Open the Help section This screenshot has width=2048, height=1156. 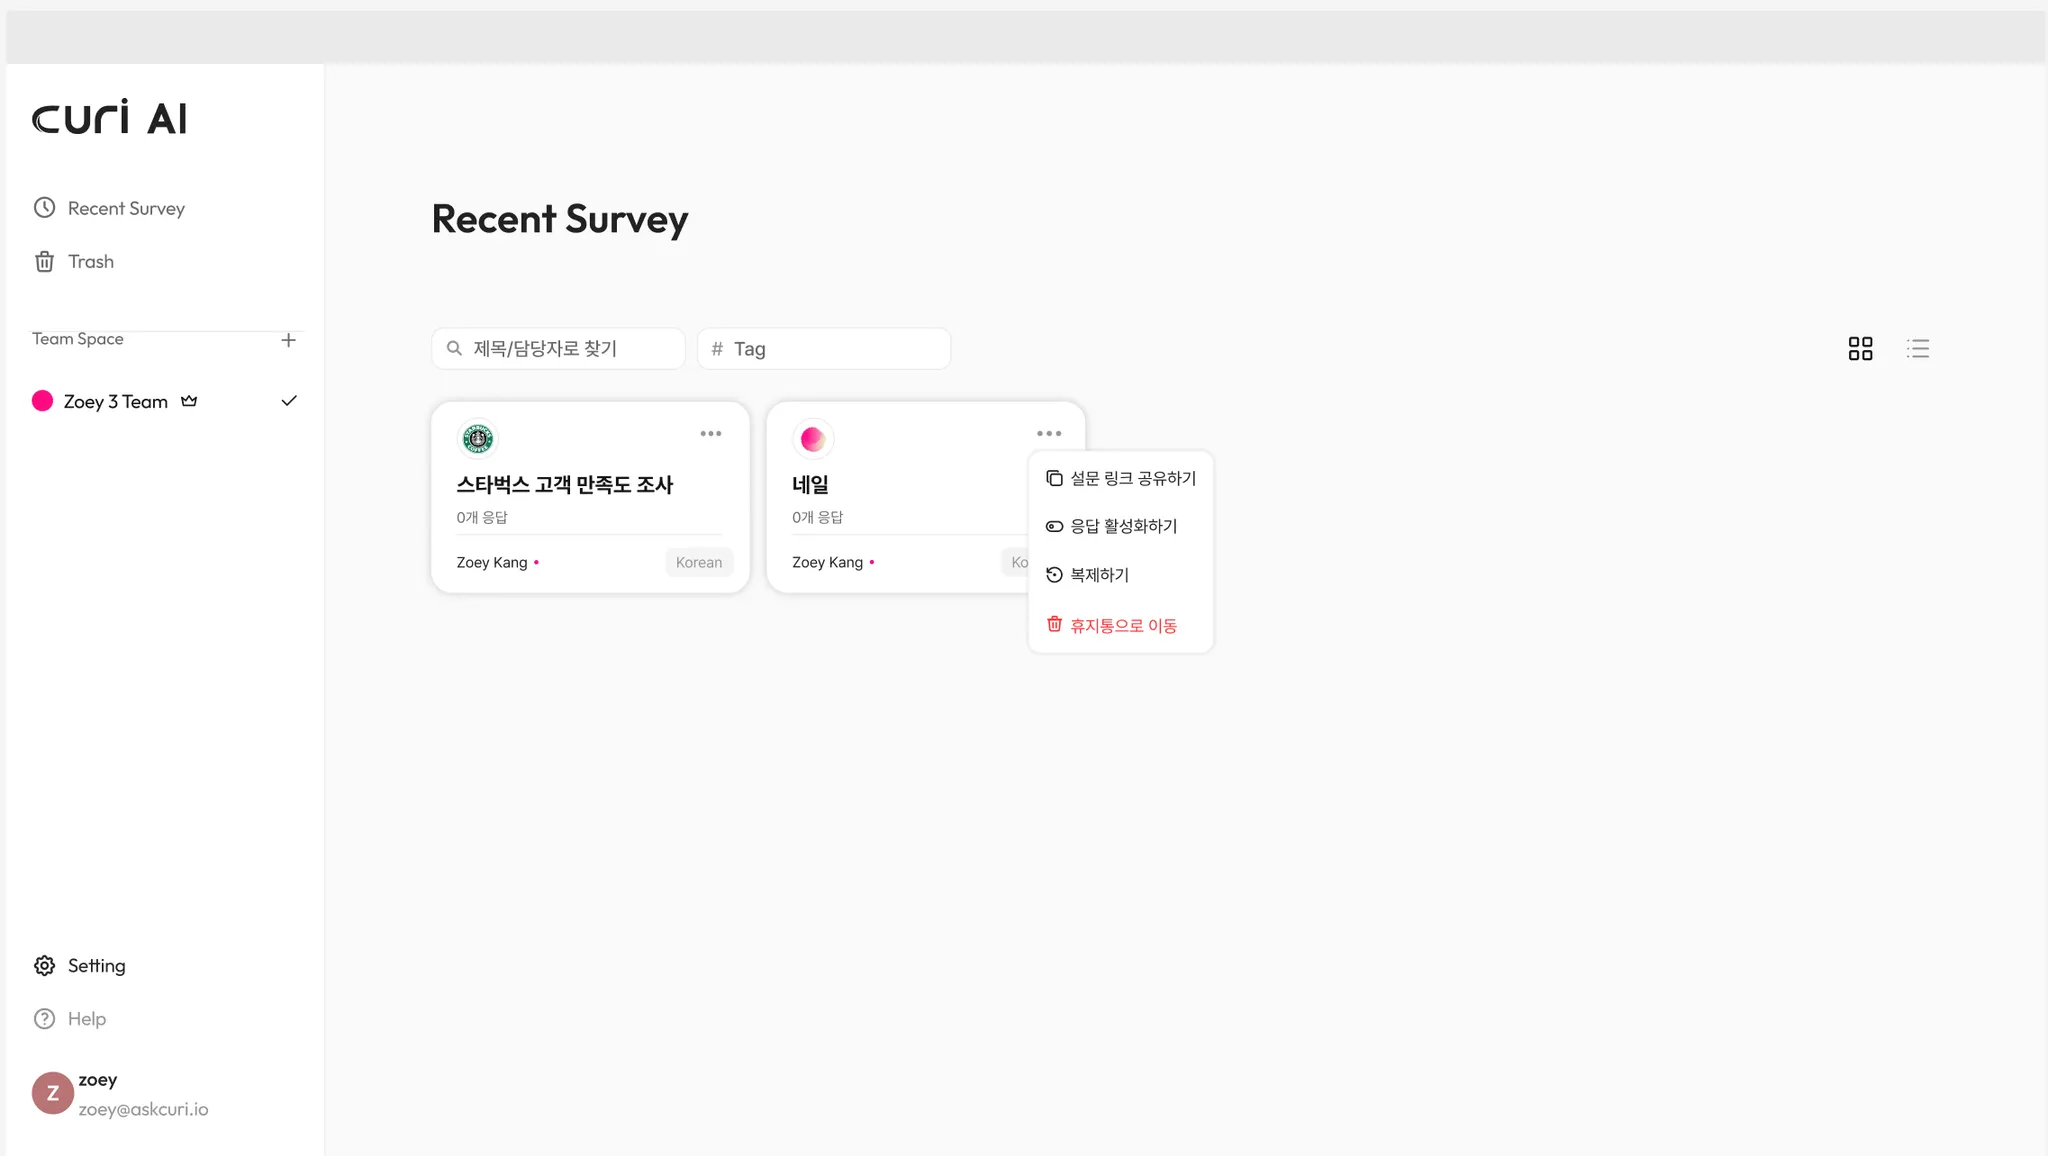(86, 1019)
